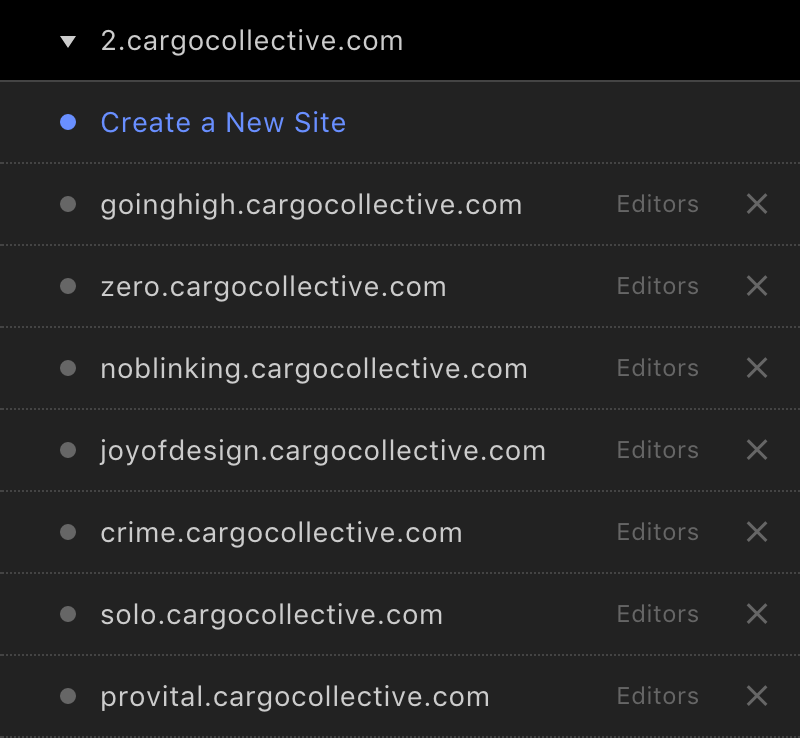Open solo.cargocollective.com site
Image resolution: width=800 pixels, height=738 pixels.
pos(271,614)
